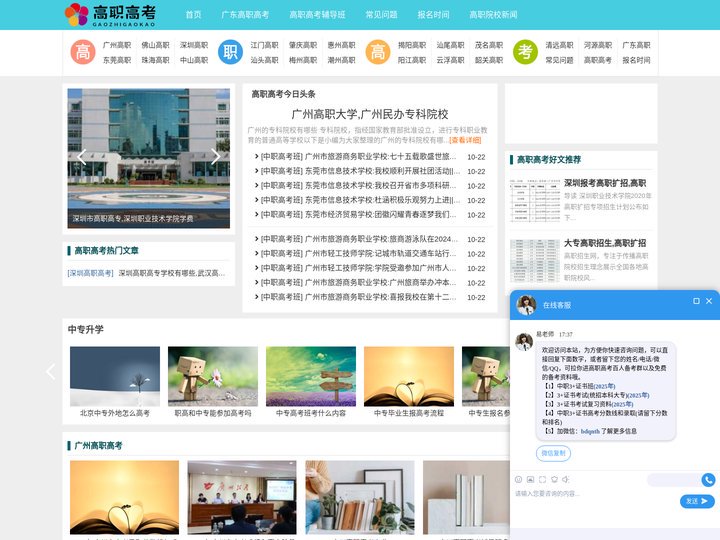The image size is (720, 540).
Task: Open the 清远高职 link
Action: [x=559, y=45]
